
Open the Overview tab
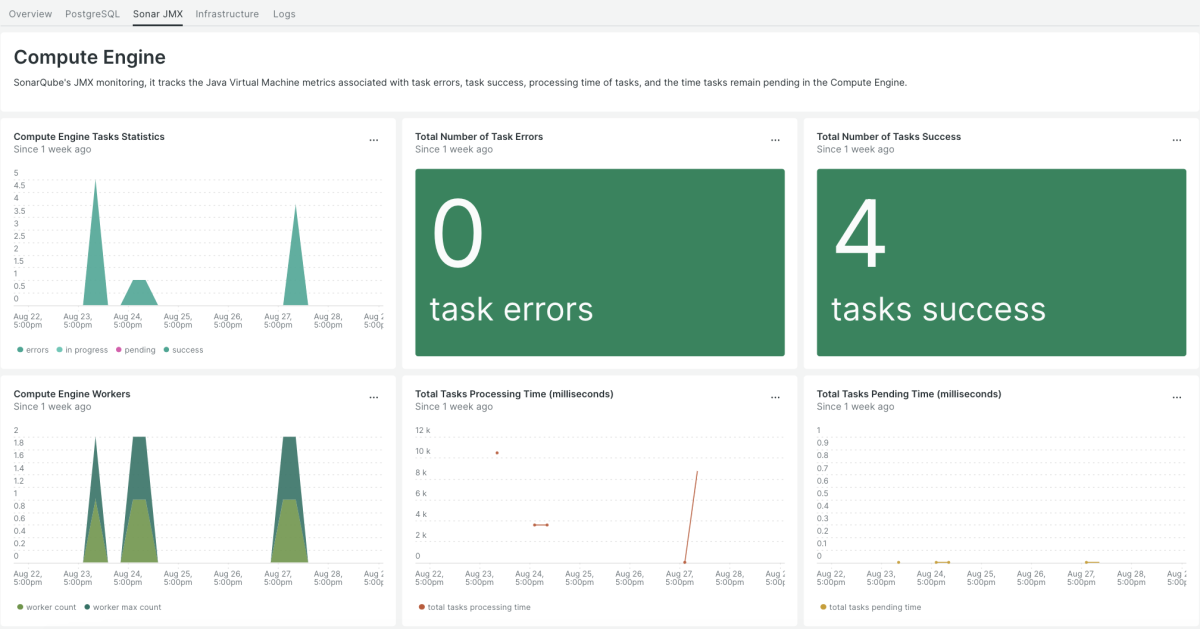tap(30, 14)
